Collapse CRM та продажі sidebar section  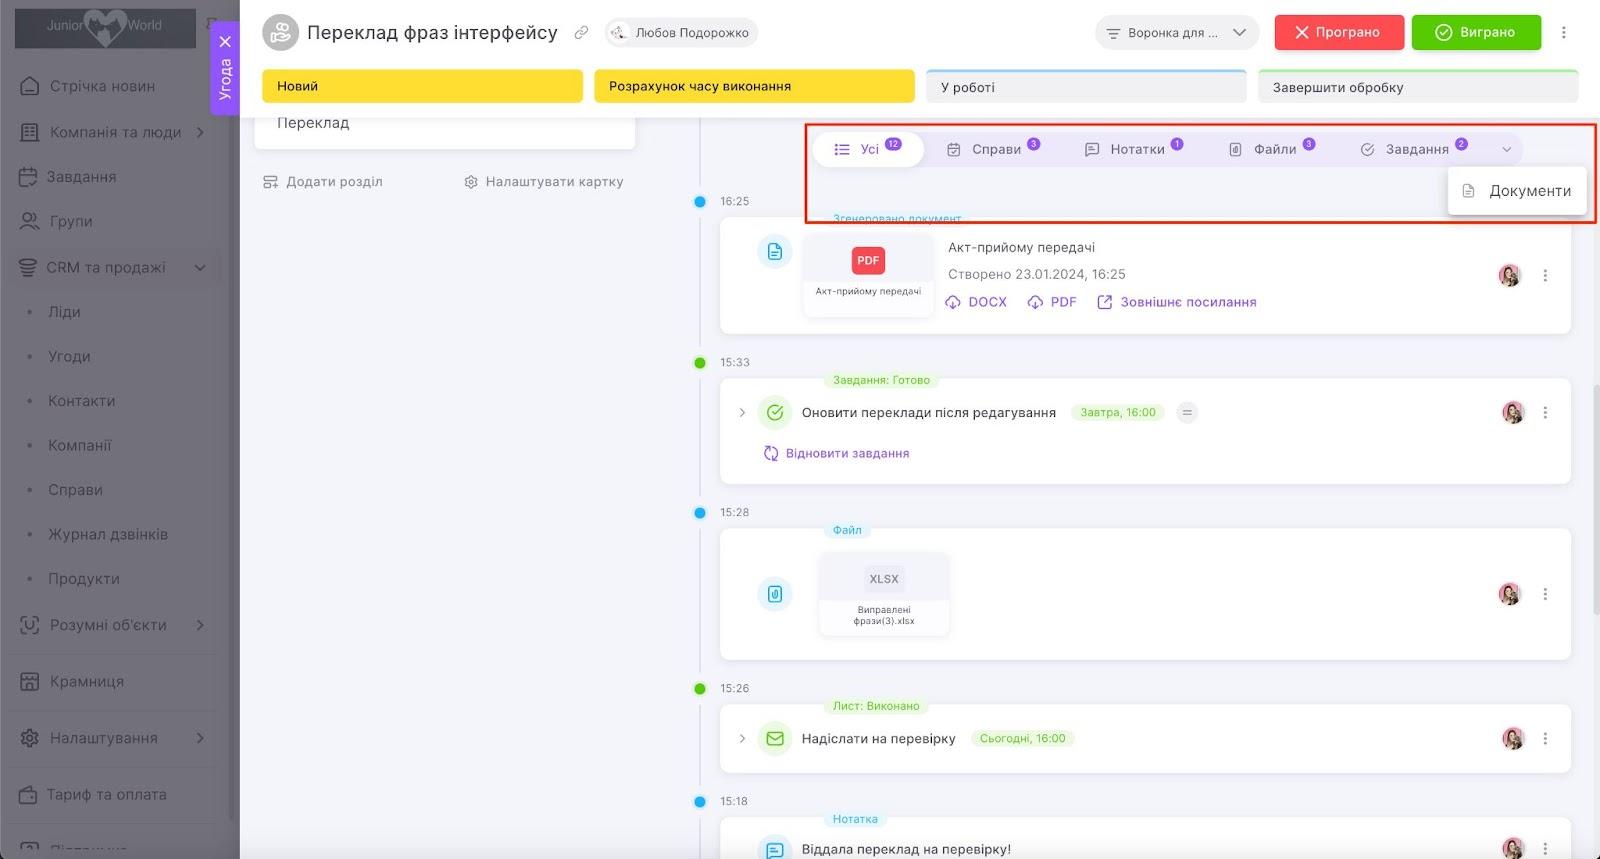pos(200,268)
